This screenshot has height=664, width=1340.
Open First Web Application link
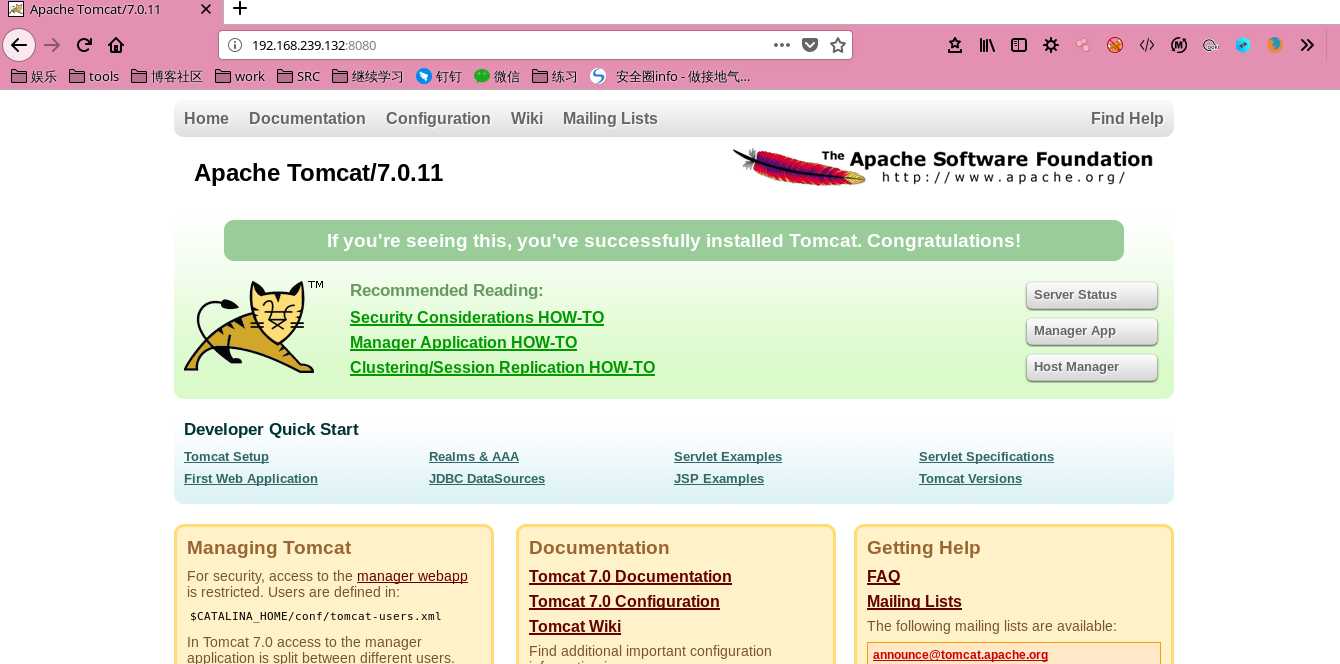pyautogui.click(x=251, y=479)
